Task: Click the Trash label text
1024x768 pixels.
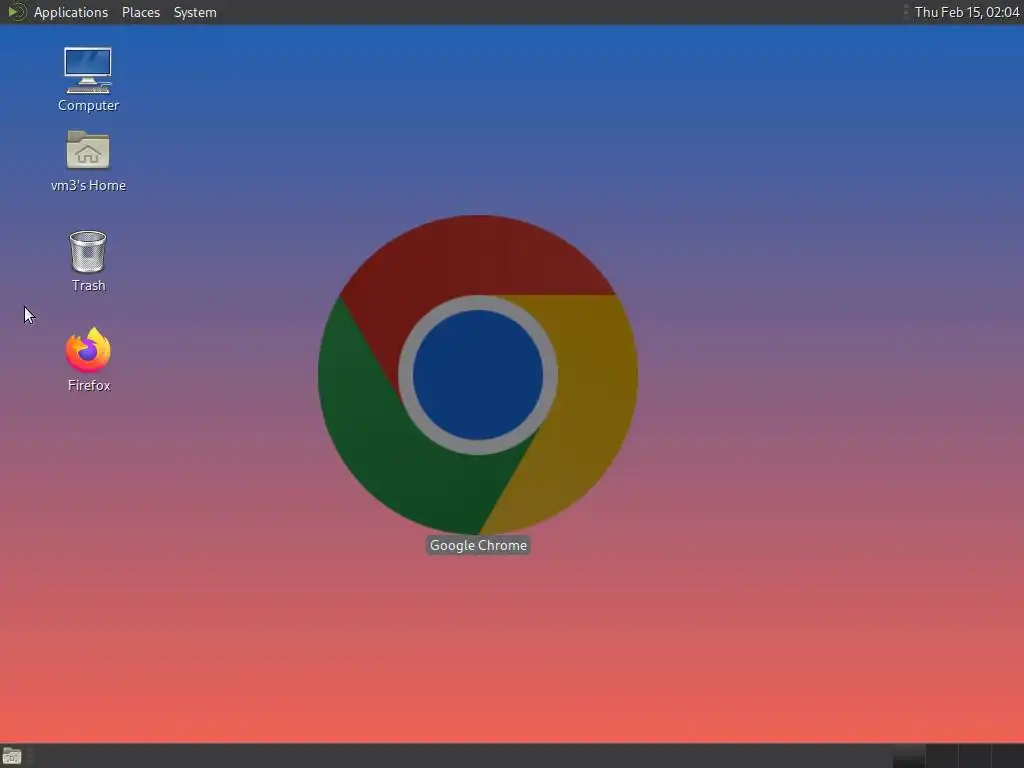Action: click(x=88, y=285)
